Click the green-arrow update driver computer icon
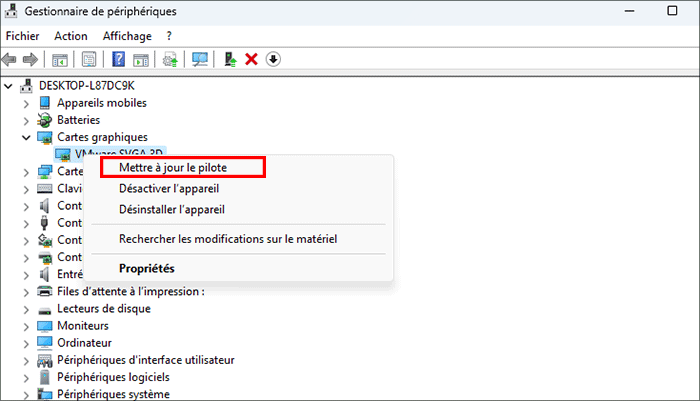This screenshot has width=700, height=401. [x=230, y=59]
